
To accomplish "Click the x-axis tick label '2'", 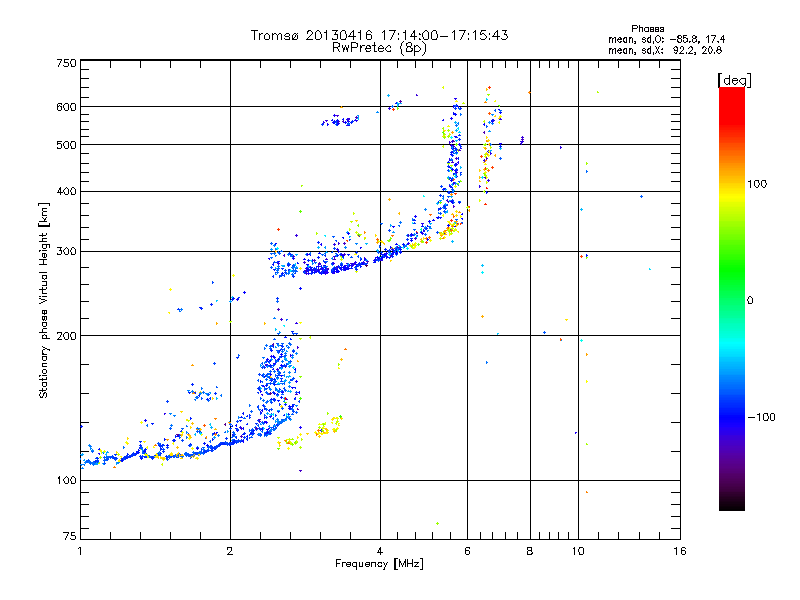I will (x=230, y=551).
